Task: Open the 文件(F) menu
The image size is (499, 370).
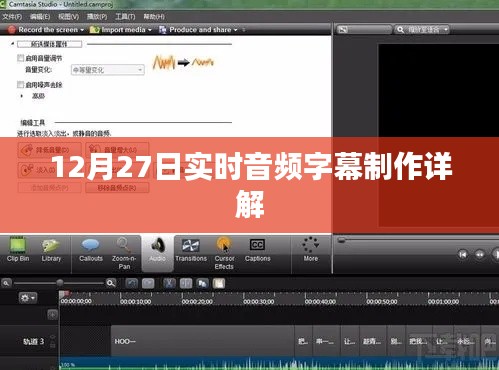Action: [x=12, y=16]
